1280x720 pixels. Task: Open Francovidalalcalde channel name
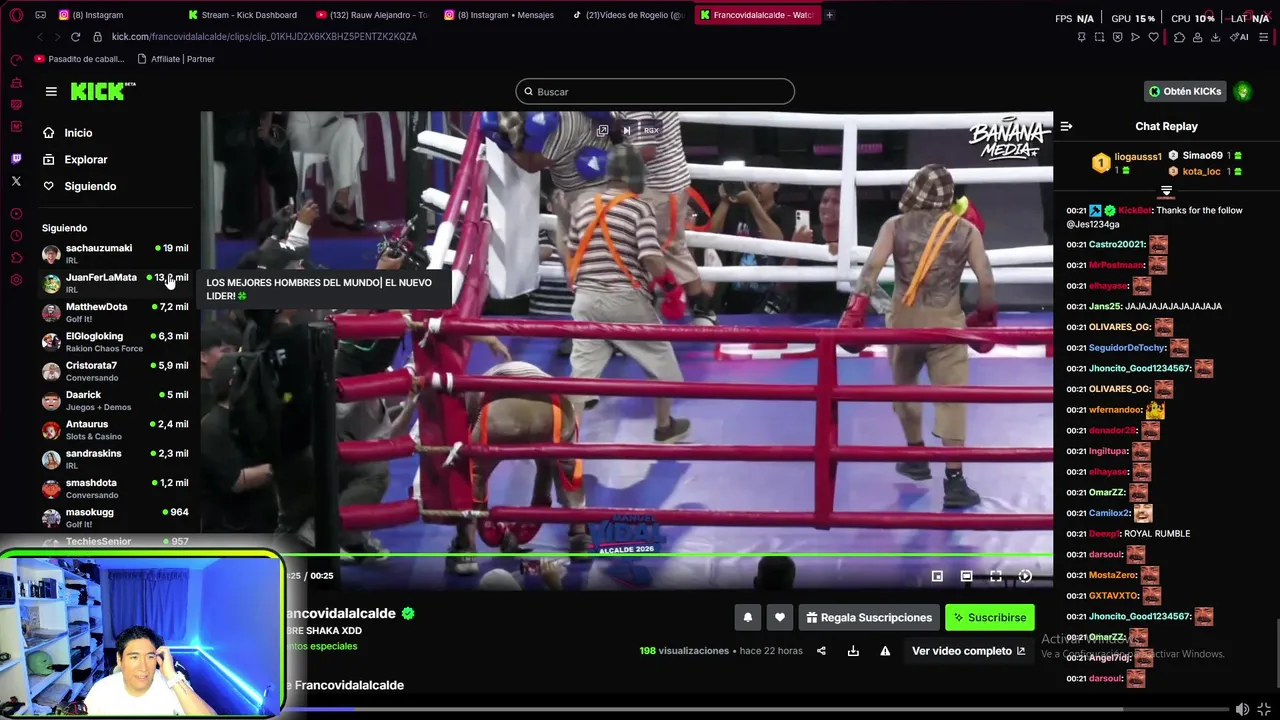(x=340, y=613)
